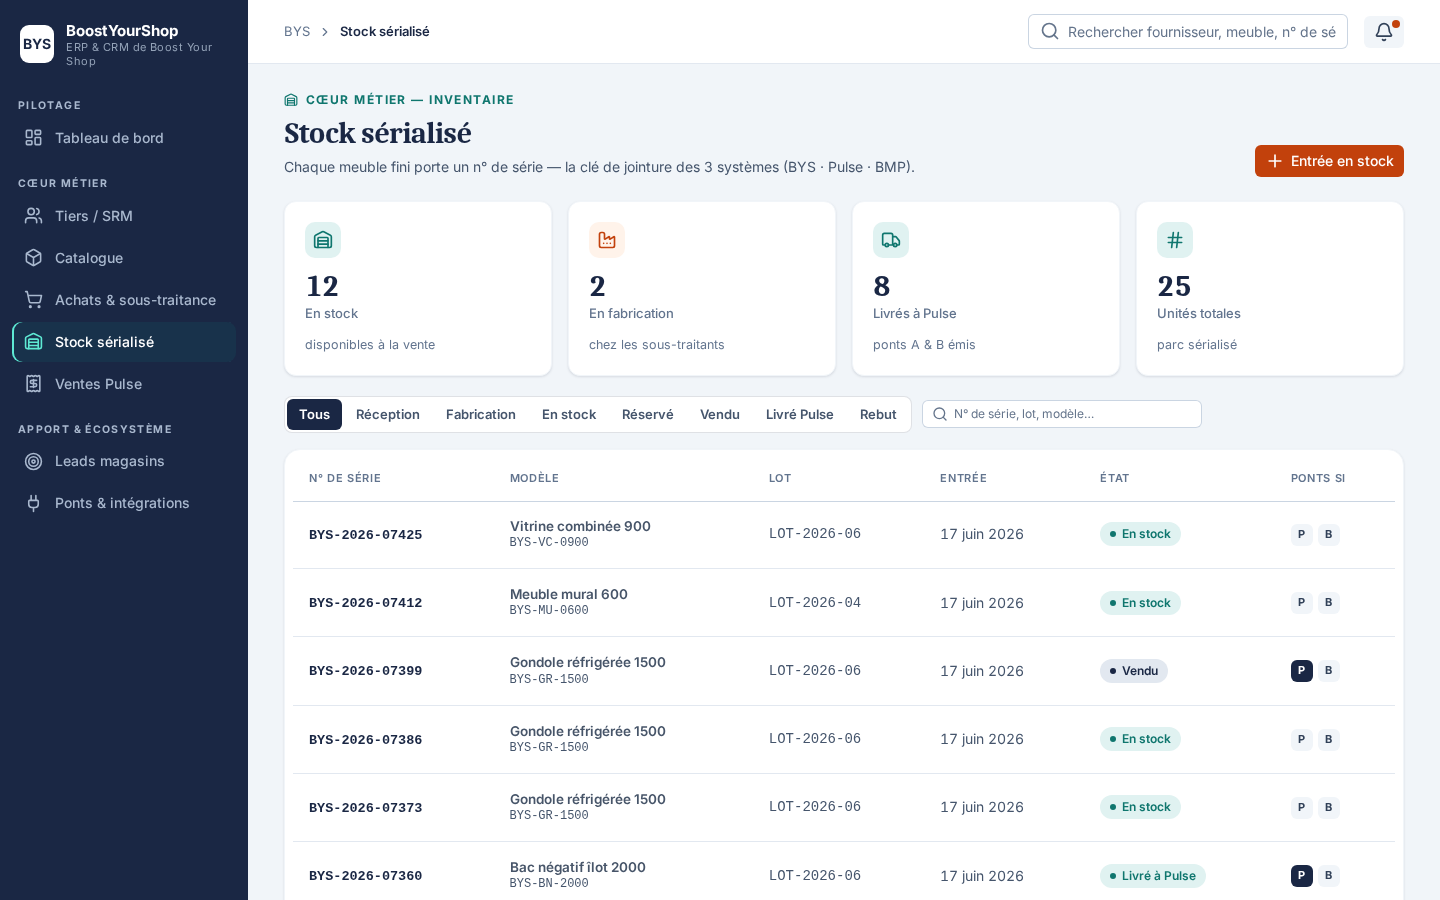Click serial number BYS-2026-07399
Screen dimensions: 1440x900
[x=366, y=671]
